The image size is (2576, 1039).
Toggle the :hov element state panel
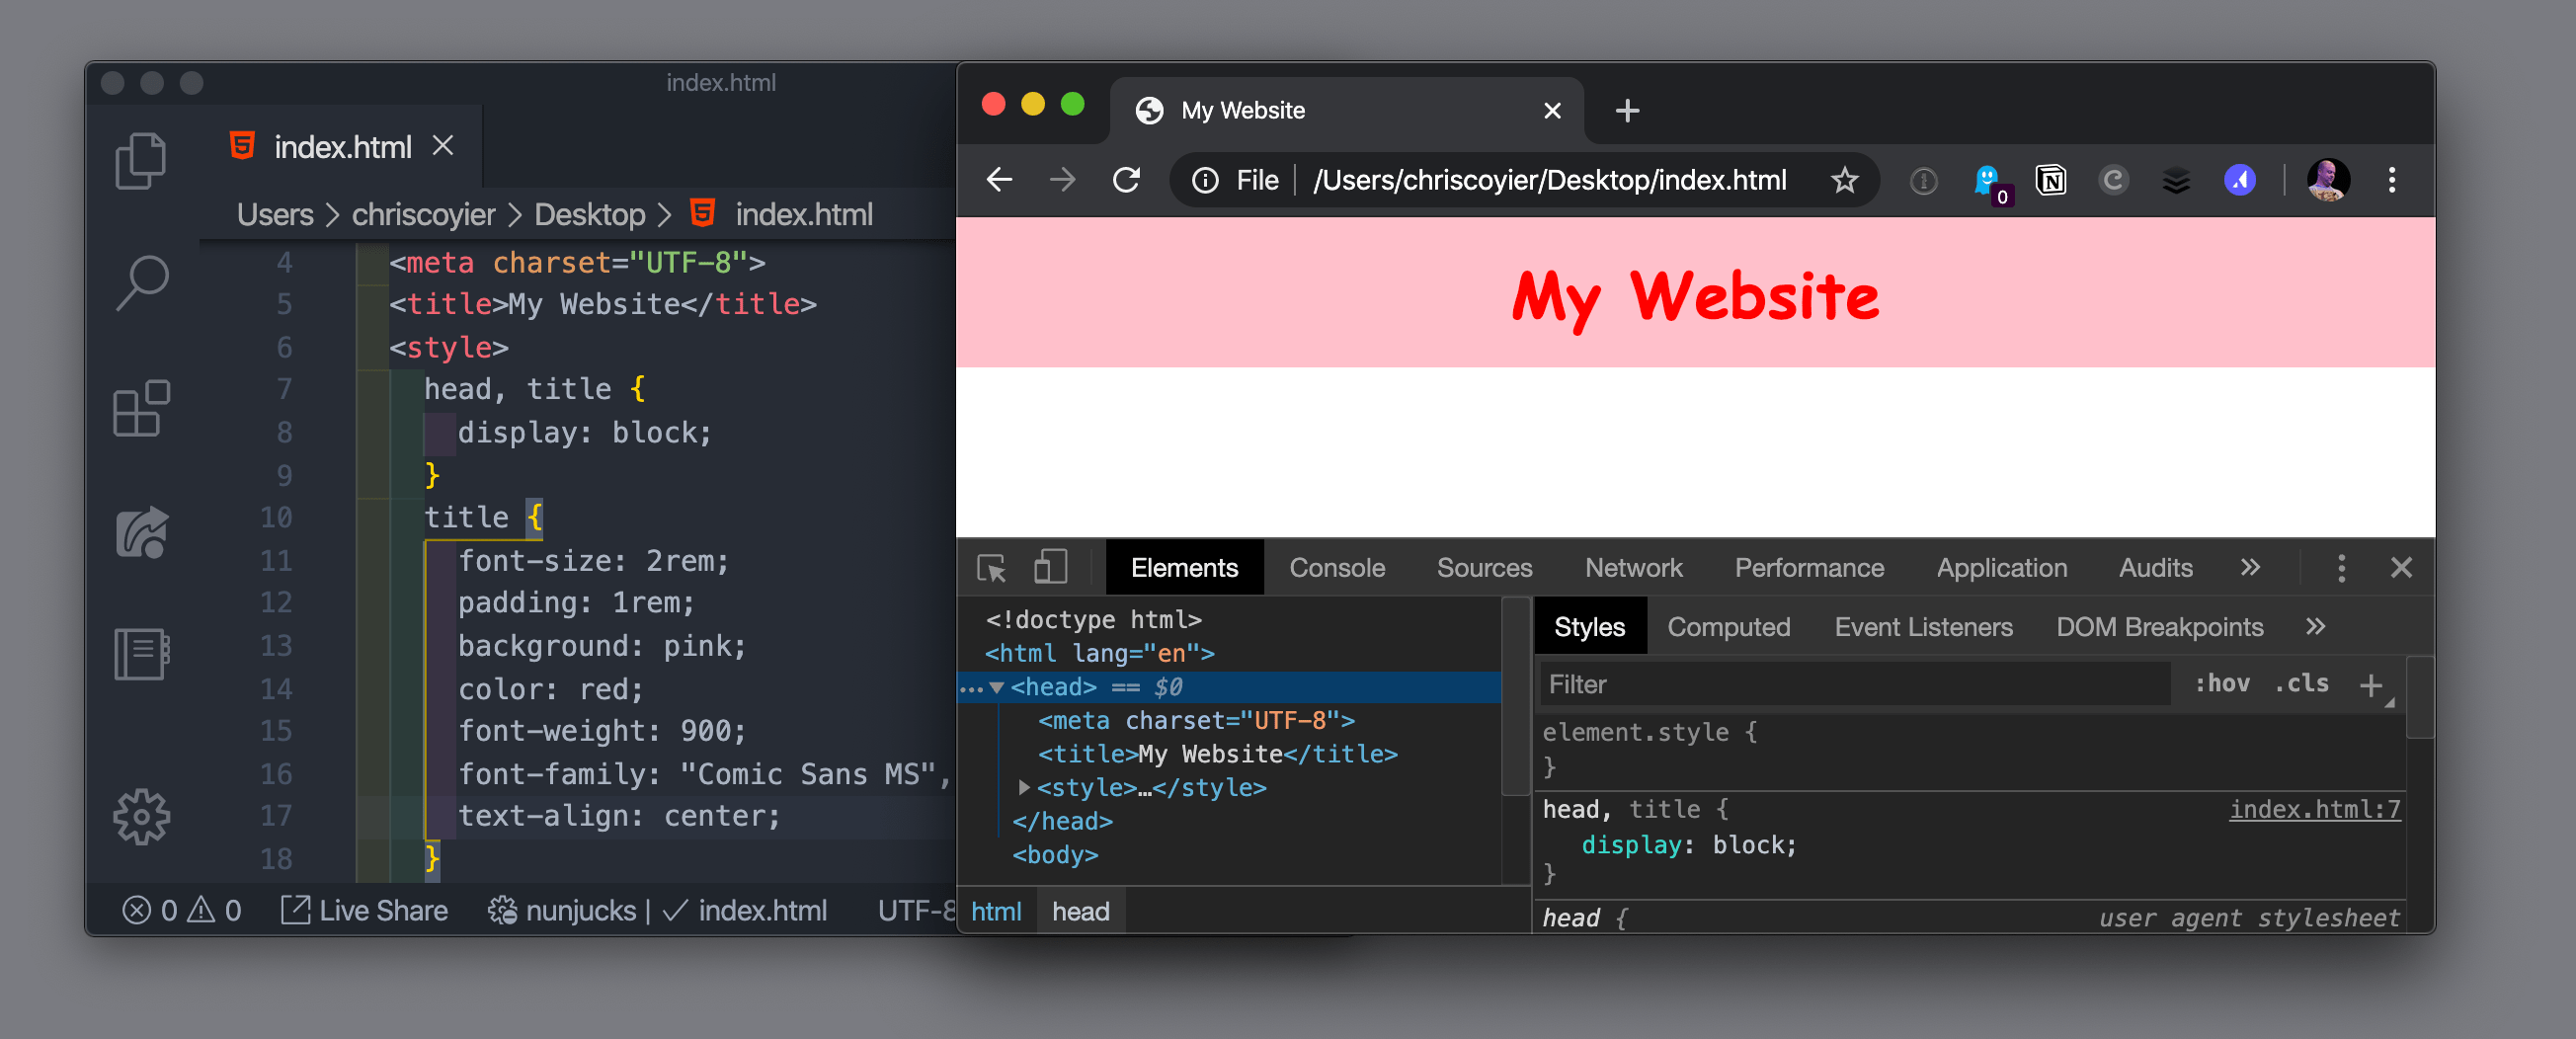[x=2222, y=684]
